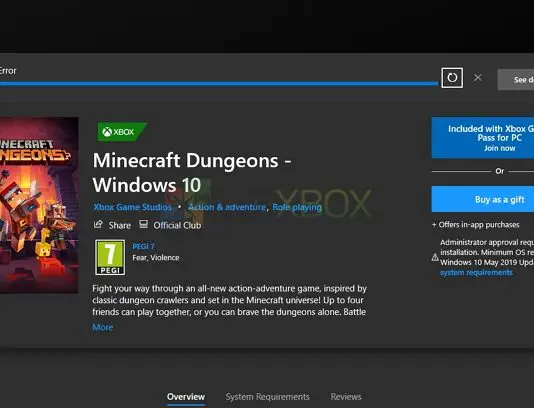Open the Action & adventure category link

[x=227, y=207]
